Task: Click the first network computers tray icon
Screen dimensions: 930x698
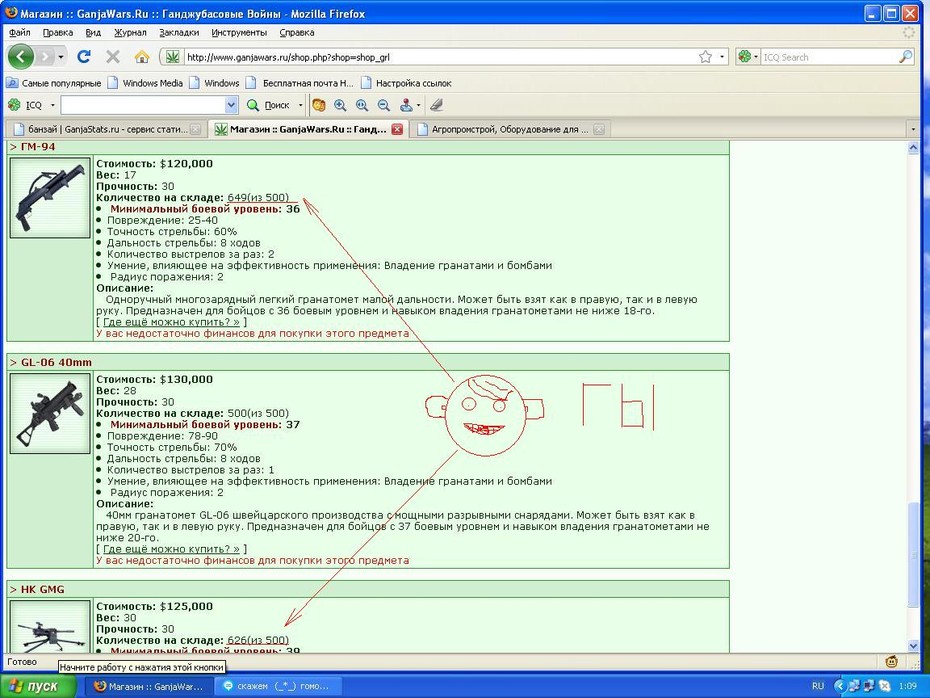Action: point(854,686)
